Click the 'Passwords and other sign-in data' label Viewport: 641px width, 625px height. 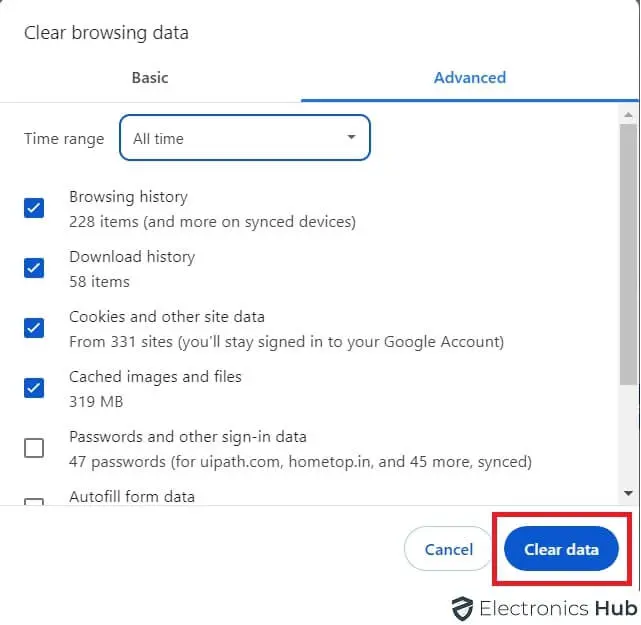(x=188, y=437)
